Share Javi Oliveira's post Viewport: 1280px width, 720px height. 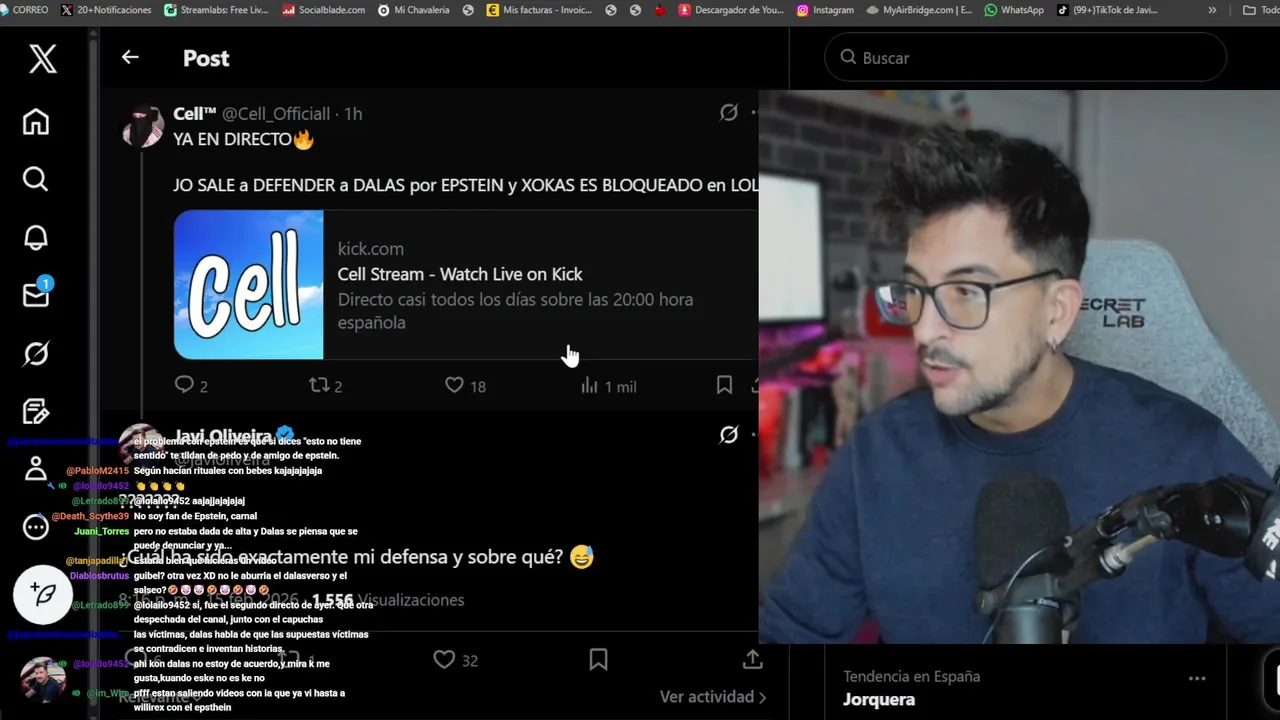[x=753, y=660]
